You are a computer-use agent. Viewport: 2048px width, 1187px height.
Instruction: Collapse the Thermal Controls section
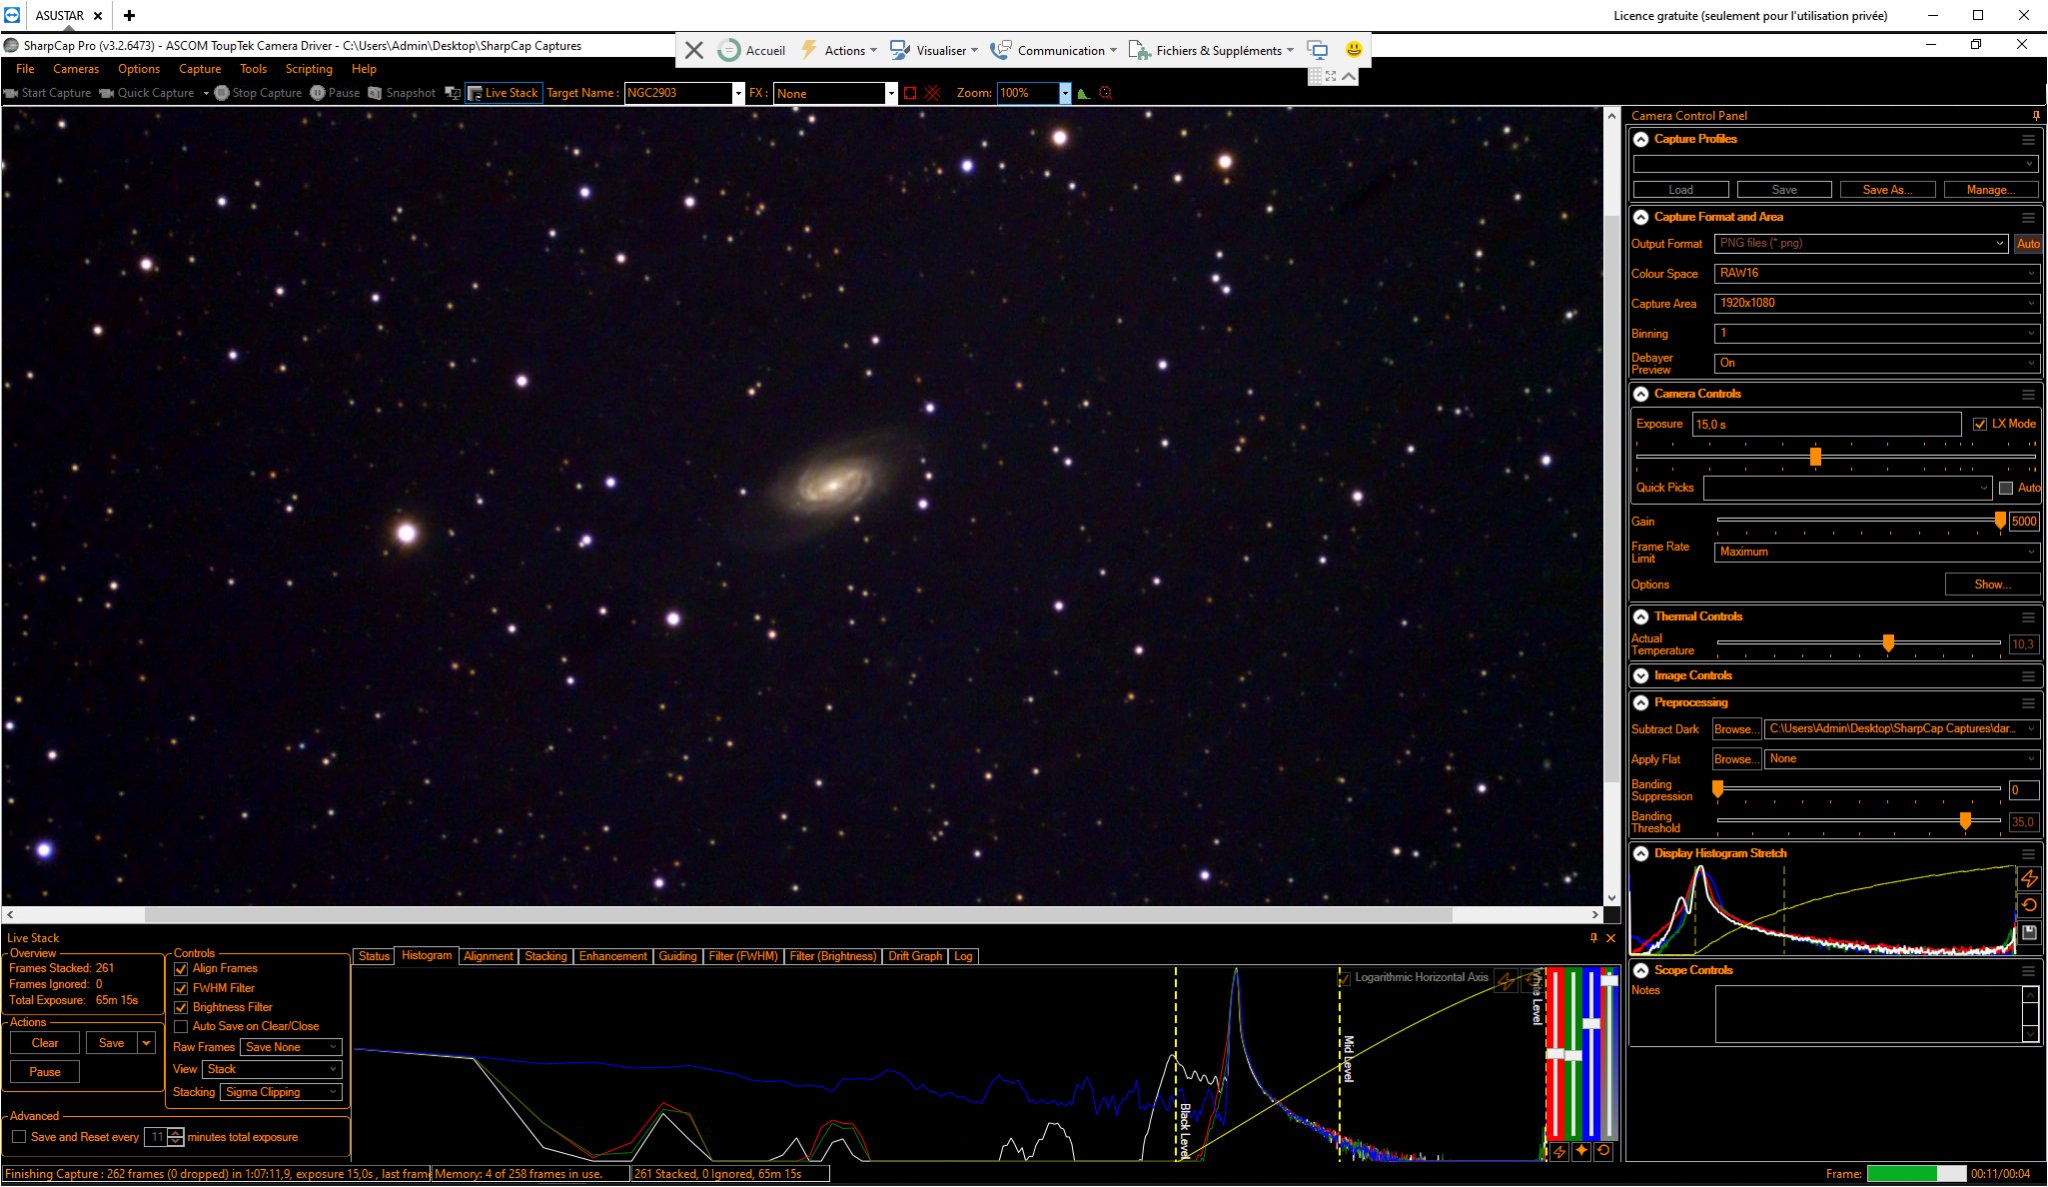[x=1641, y=617]
